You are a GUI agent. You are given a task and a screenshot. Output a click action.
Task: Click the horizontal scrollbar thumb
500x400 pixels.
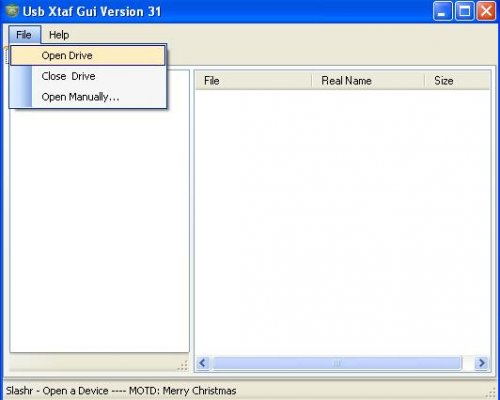(x=337, y=363)
